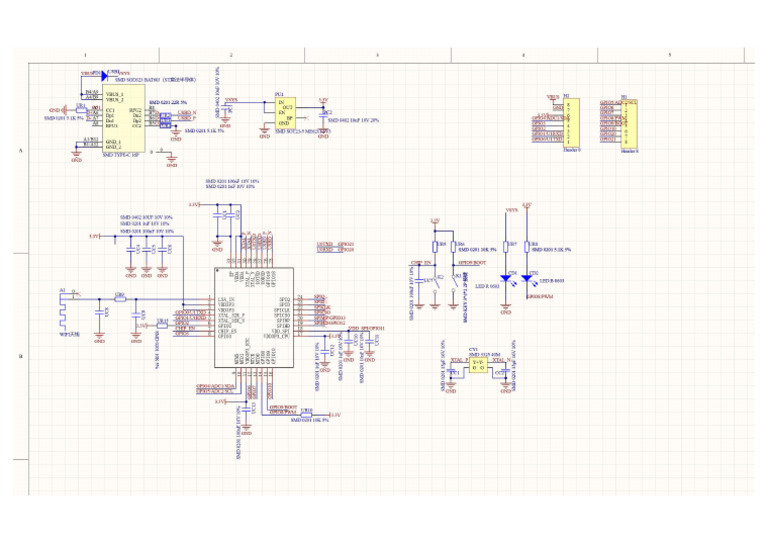Click the column 3 marker in top ruler
The width and height of the screenshot is (768, 543).
pos(377,55)
